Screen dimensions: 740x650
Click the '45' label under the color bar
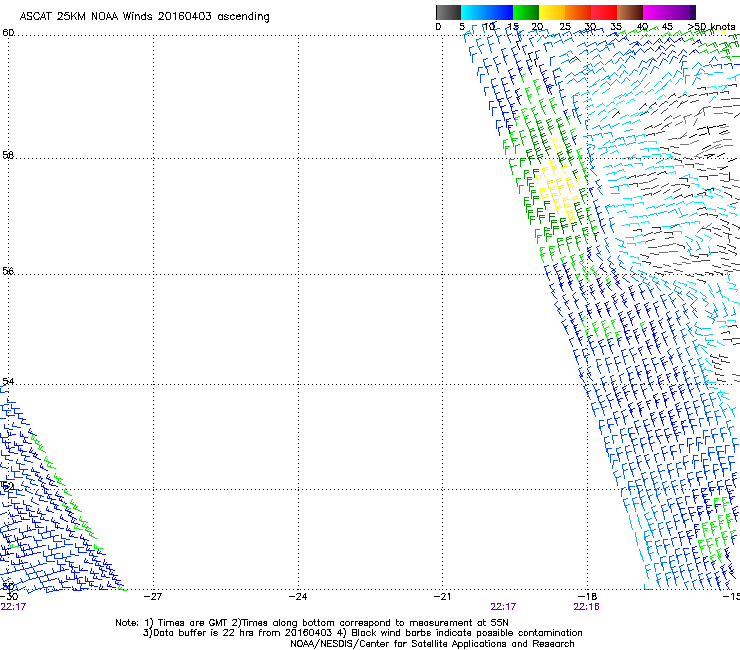click(667, 27)
